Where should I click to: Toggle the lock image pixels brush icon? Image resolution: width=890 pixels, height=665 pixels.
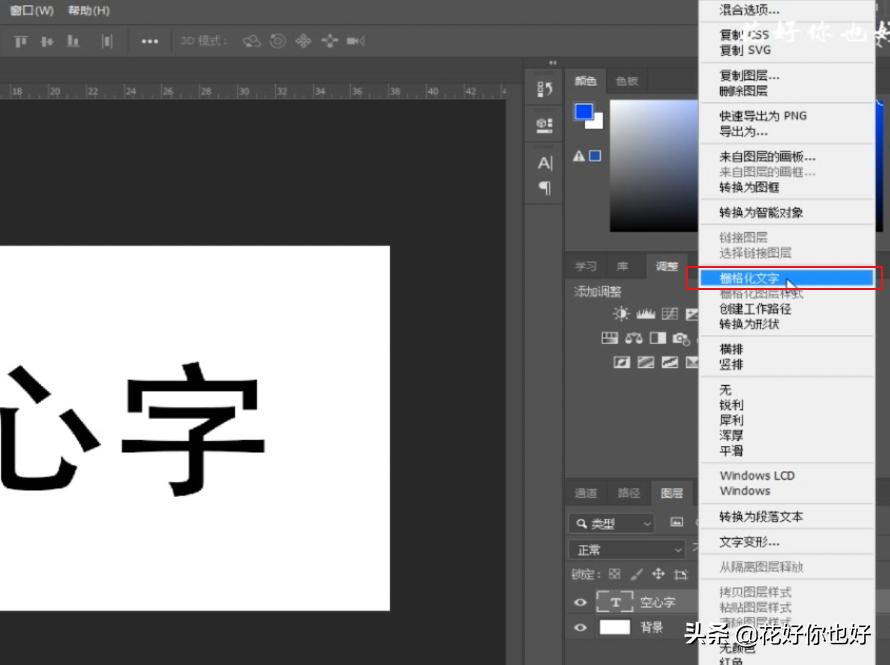coord(635,574)
